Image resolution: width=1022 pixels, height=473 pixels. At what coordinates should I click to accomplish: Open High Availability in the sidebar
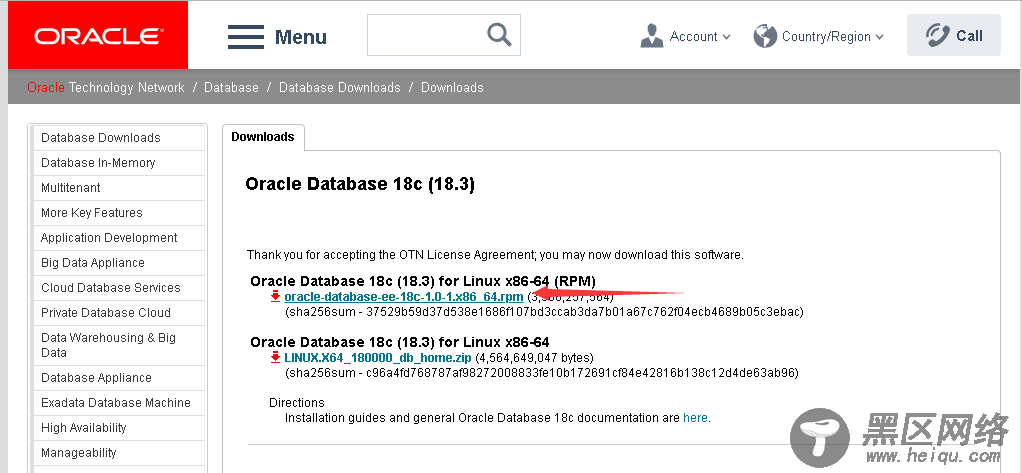click(x=119, y=427)
